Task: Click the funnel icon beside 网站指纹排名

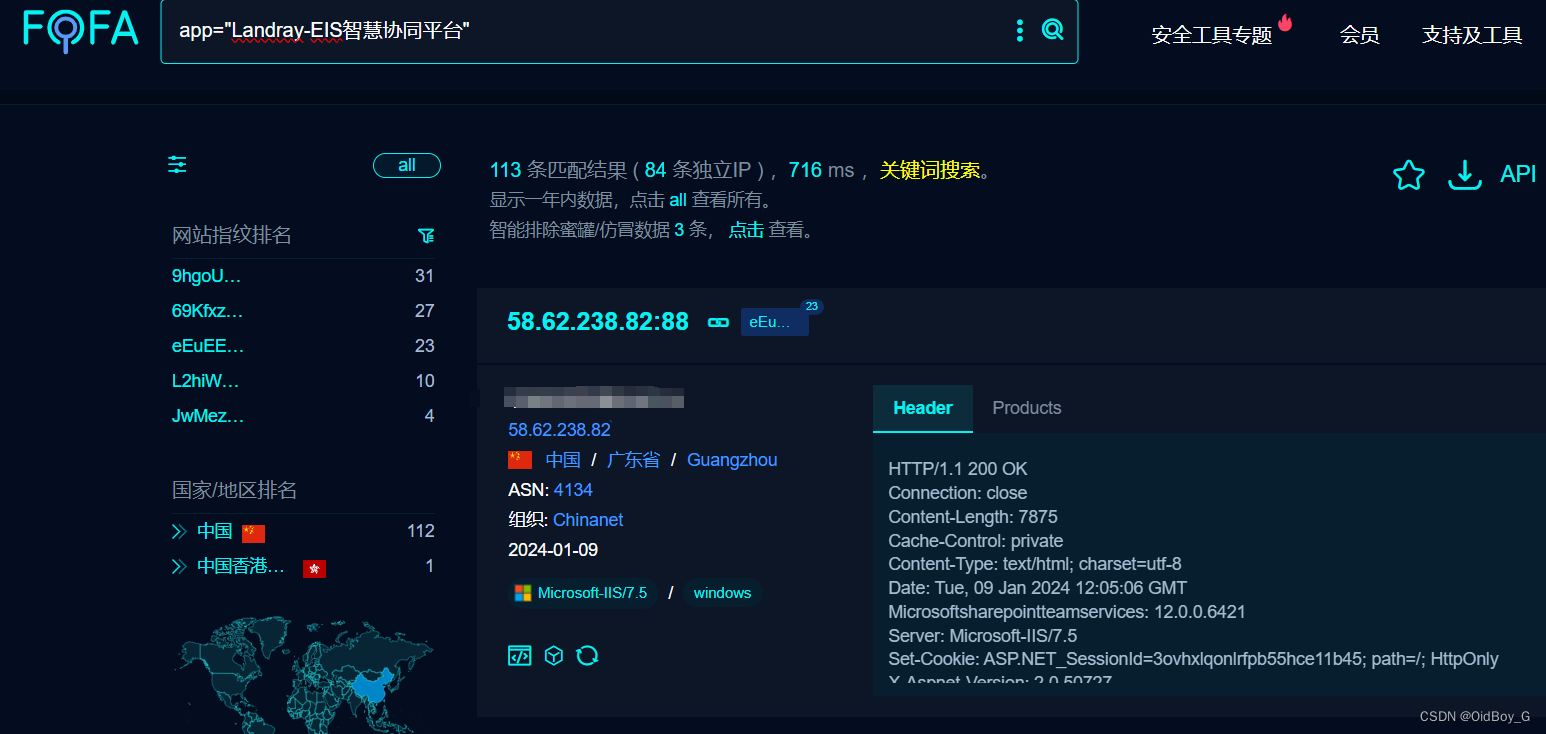Action: pyautogui.click(x=425, y=236)
